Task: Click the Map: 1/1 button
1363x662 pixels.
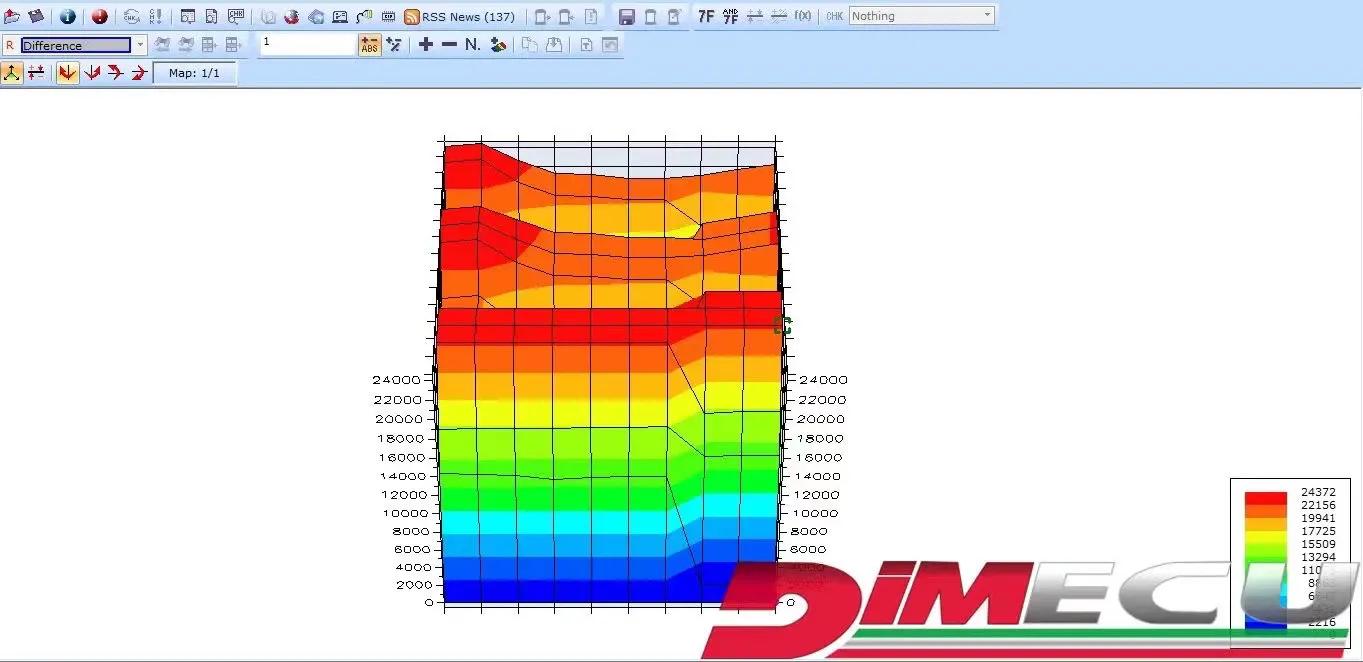Action: 194,73
